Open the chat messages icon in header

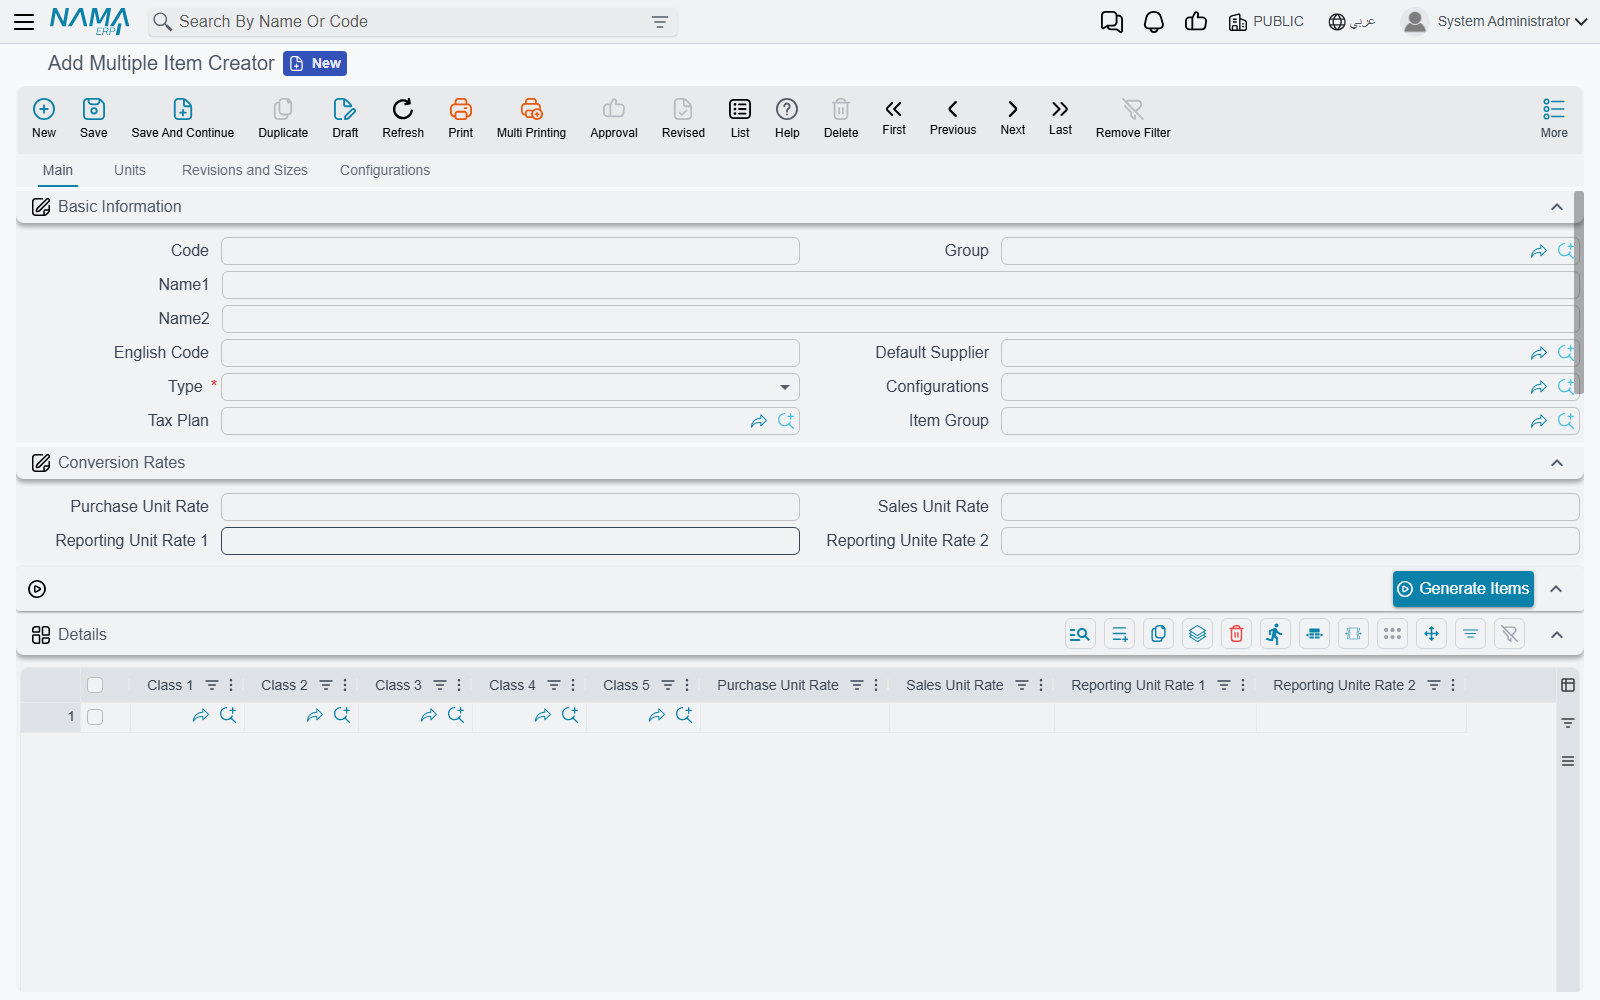click(x=1111, y=22)
